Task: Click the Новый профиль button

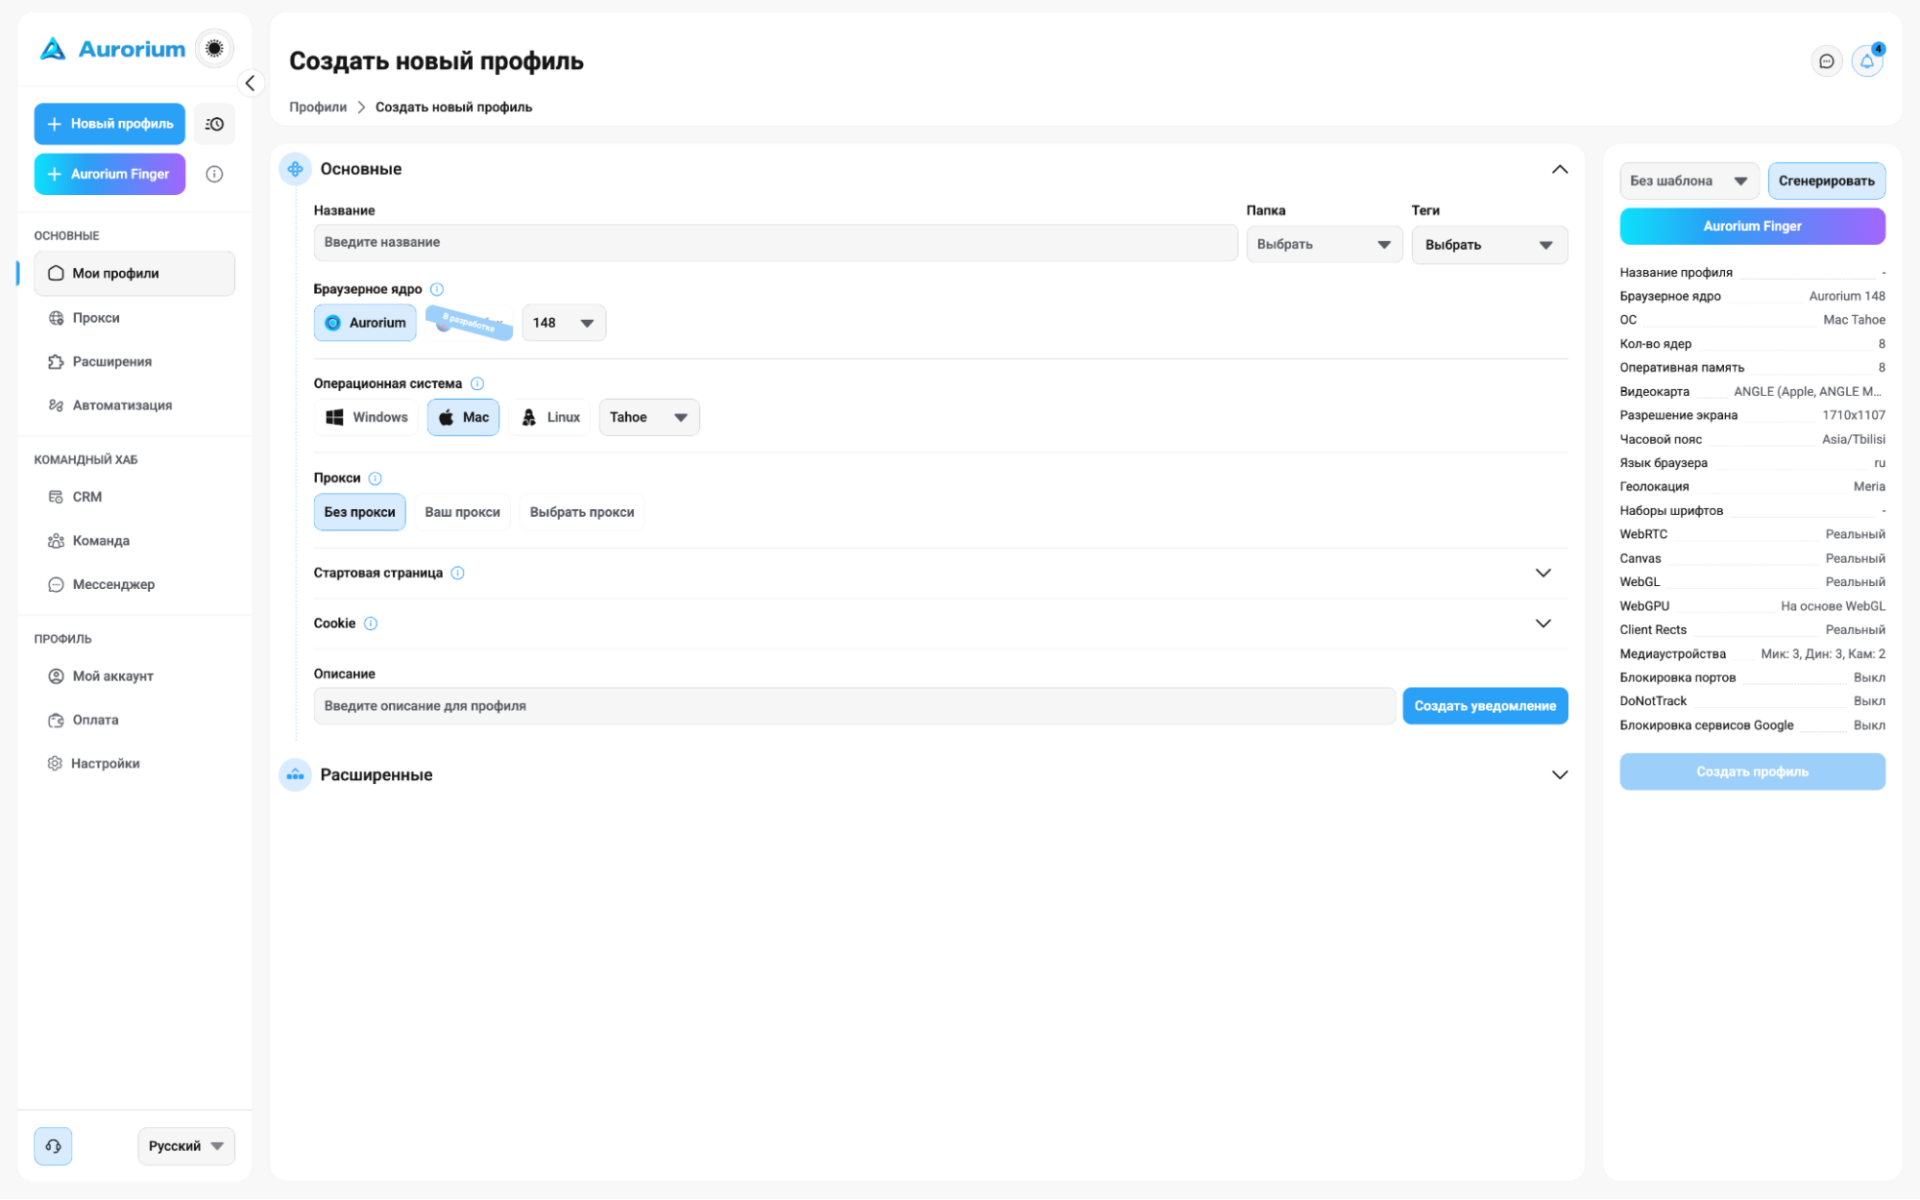Action: [x=110, y=124]
